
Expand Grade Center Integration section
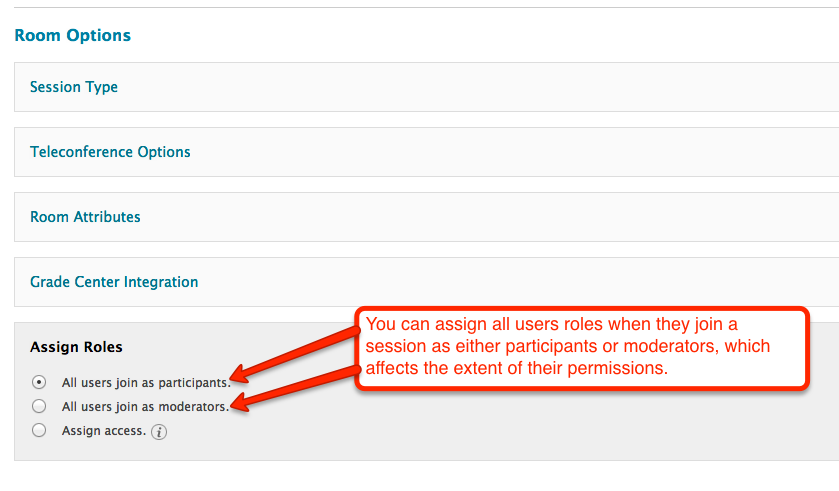[426, 282]
